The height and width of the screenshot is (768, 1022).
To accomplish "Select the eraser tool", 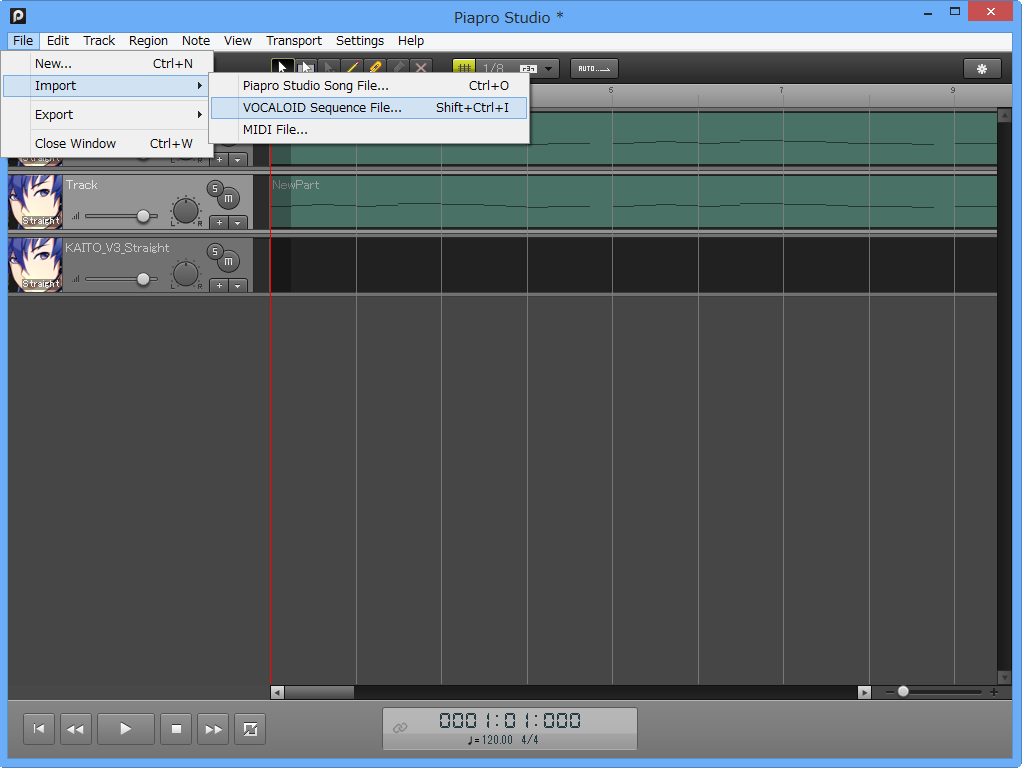I will (398, 67).
